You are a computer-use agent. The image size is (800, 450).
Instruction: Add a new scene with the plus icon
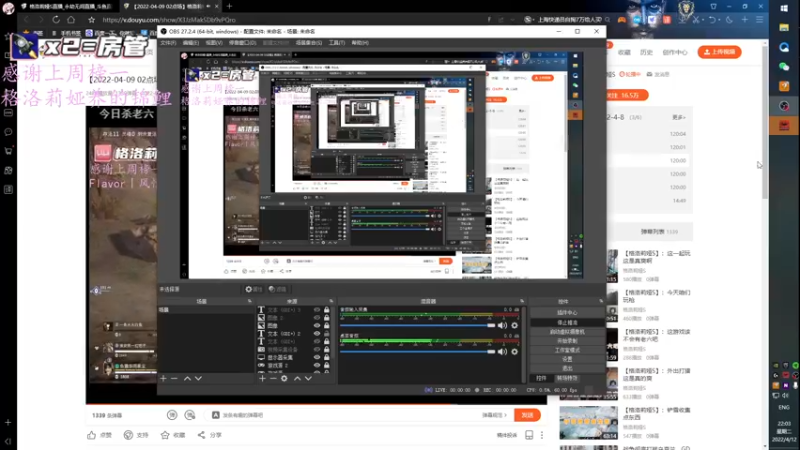click(x=163, y=379)
